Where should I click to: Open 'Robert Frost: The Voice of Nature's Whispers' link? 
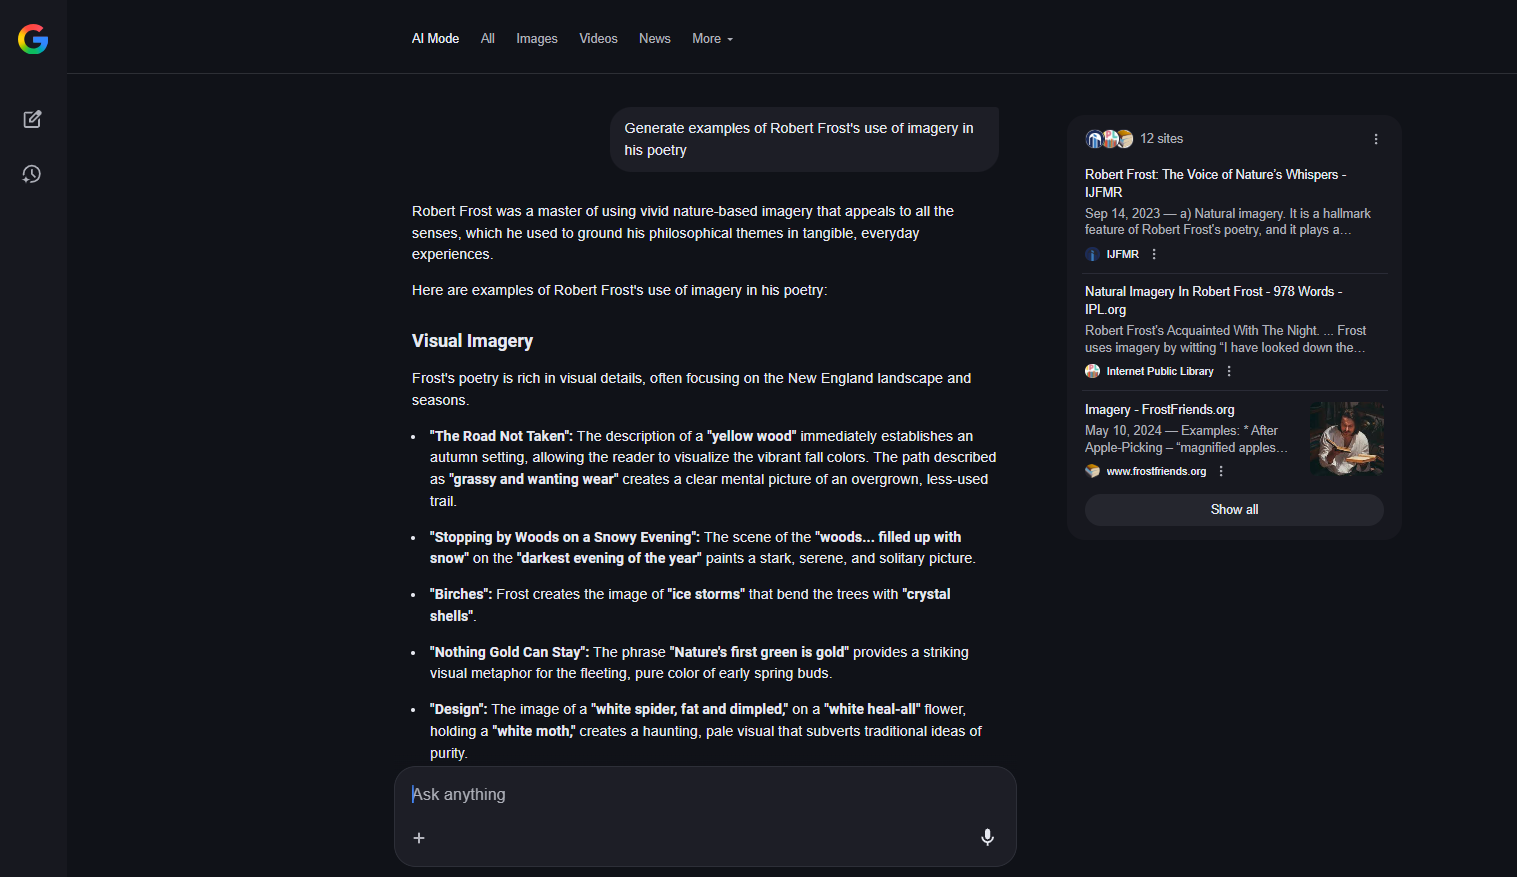[1215, 183]
